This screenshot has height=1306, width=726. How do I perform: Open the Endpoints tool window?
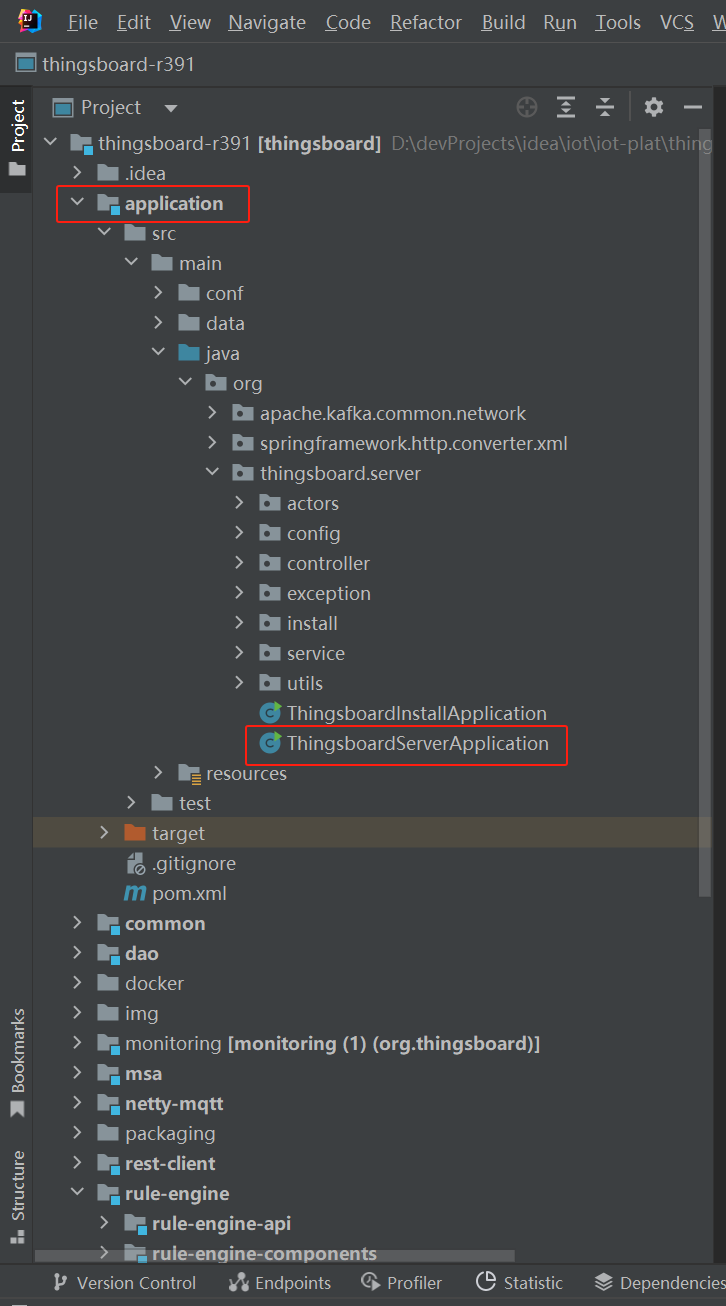(279, 1282)
